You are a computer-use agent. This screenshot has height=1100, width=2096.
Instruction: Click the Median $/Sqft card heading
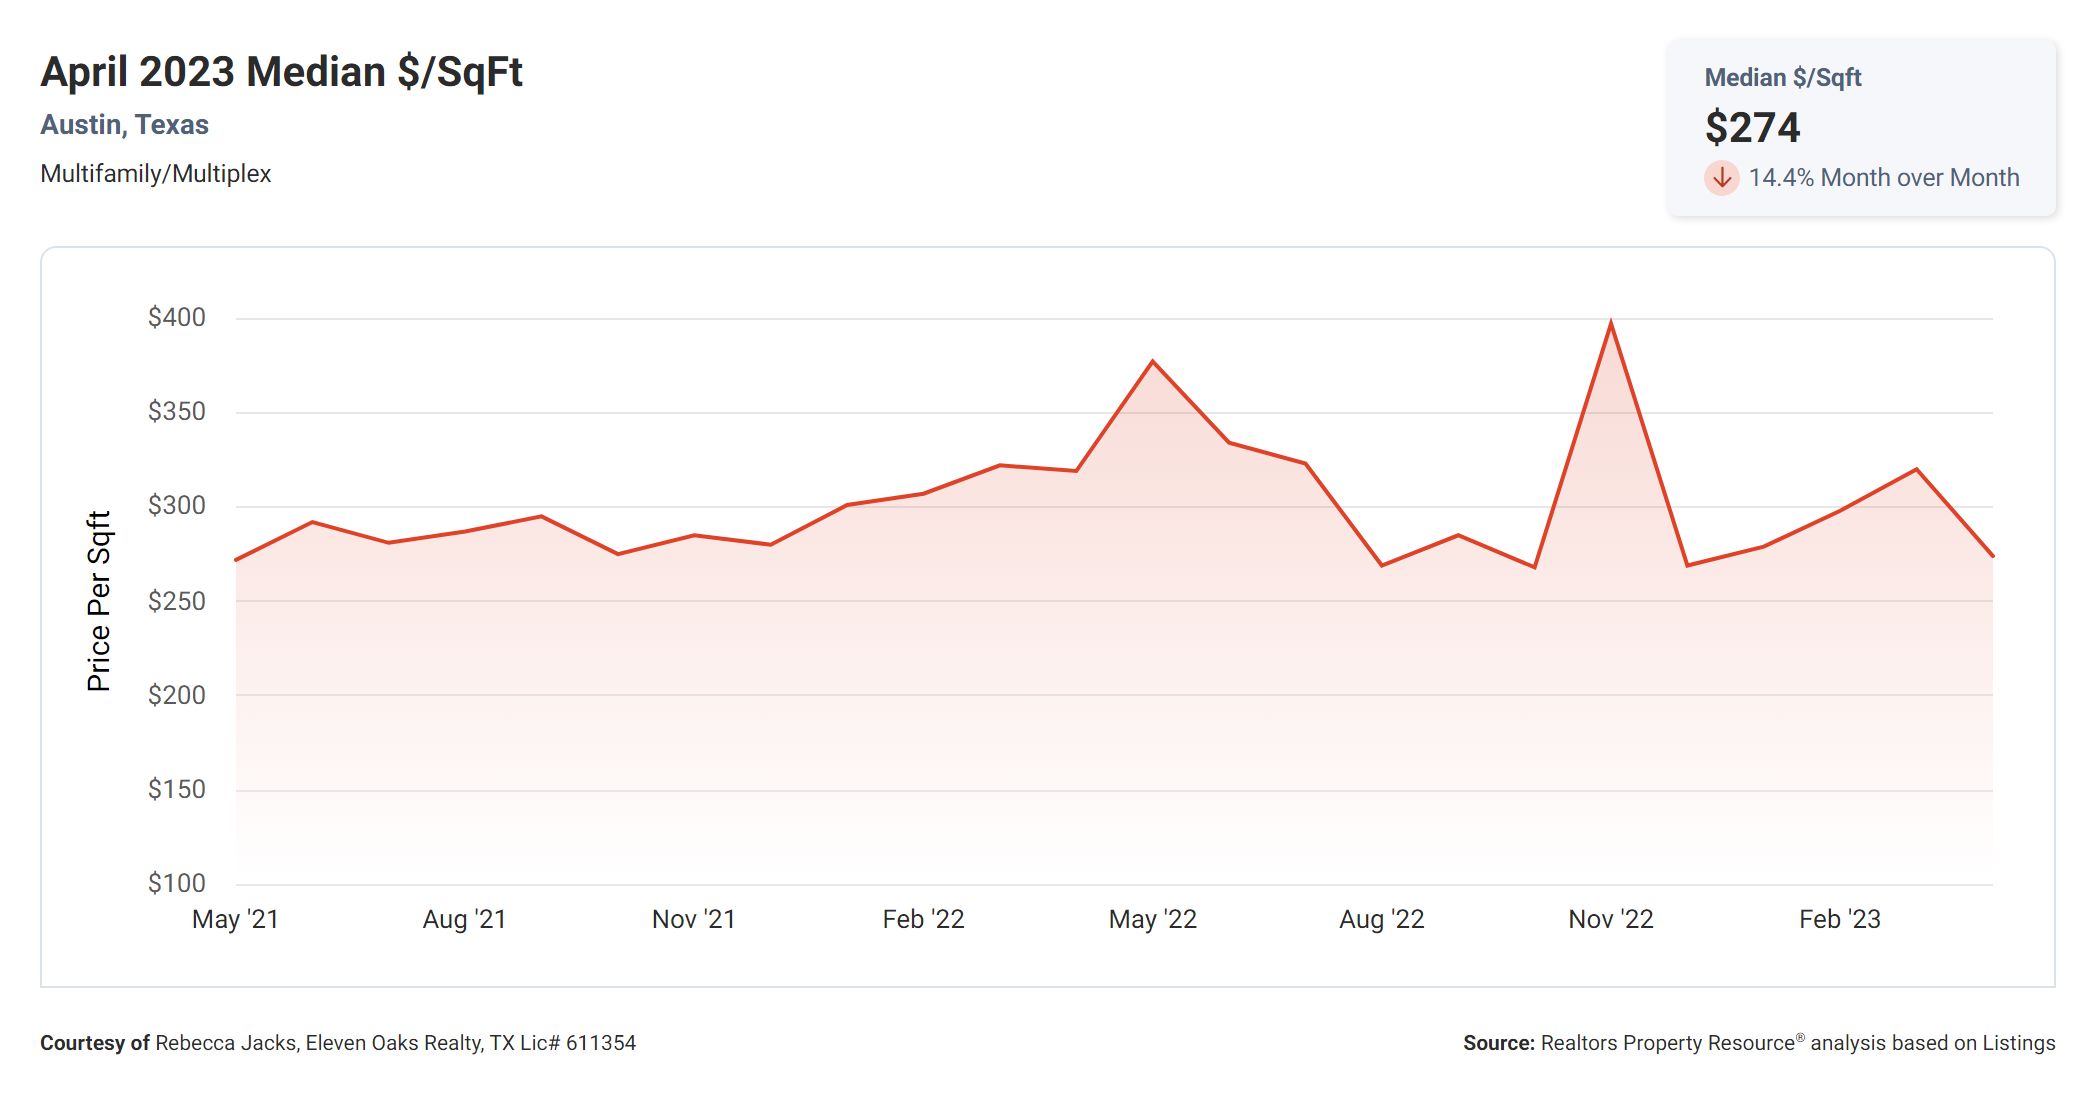(x=1782, y=78)
